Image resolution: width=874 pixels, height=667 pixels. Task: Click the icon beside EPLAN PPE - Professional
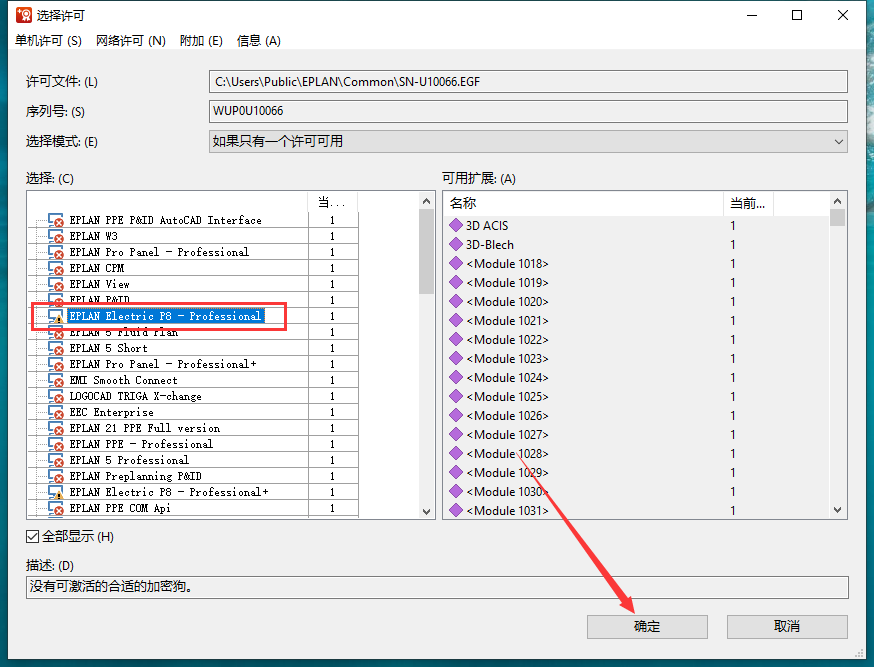tap(56, 445)
